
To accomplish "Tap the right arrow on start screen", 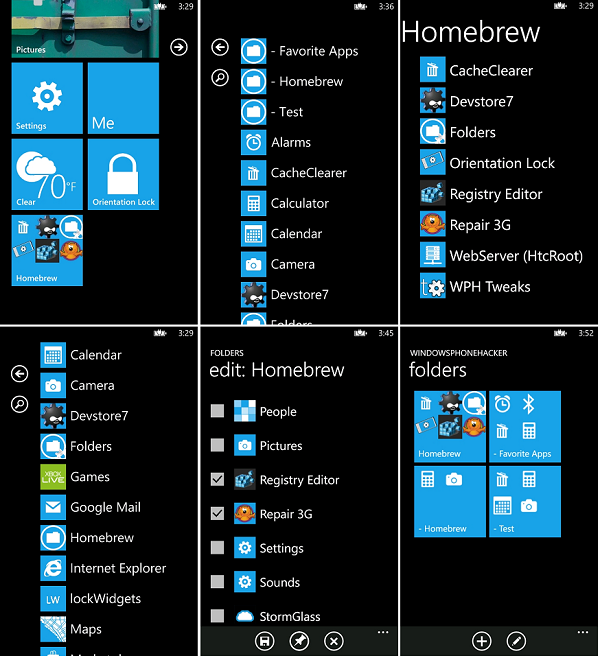I will tap(179, 47).
